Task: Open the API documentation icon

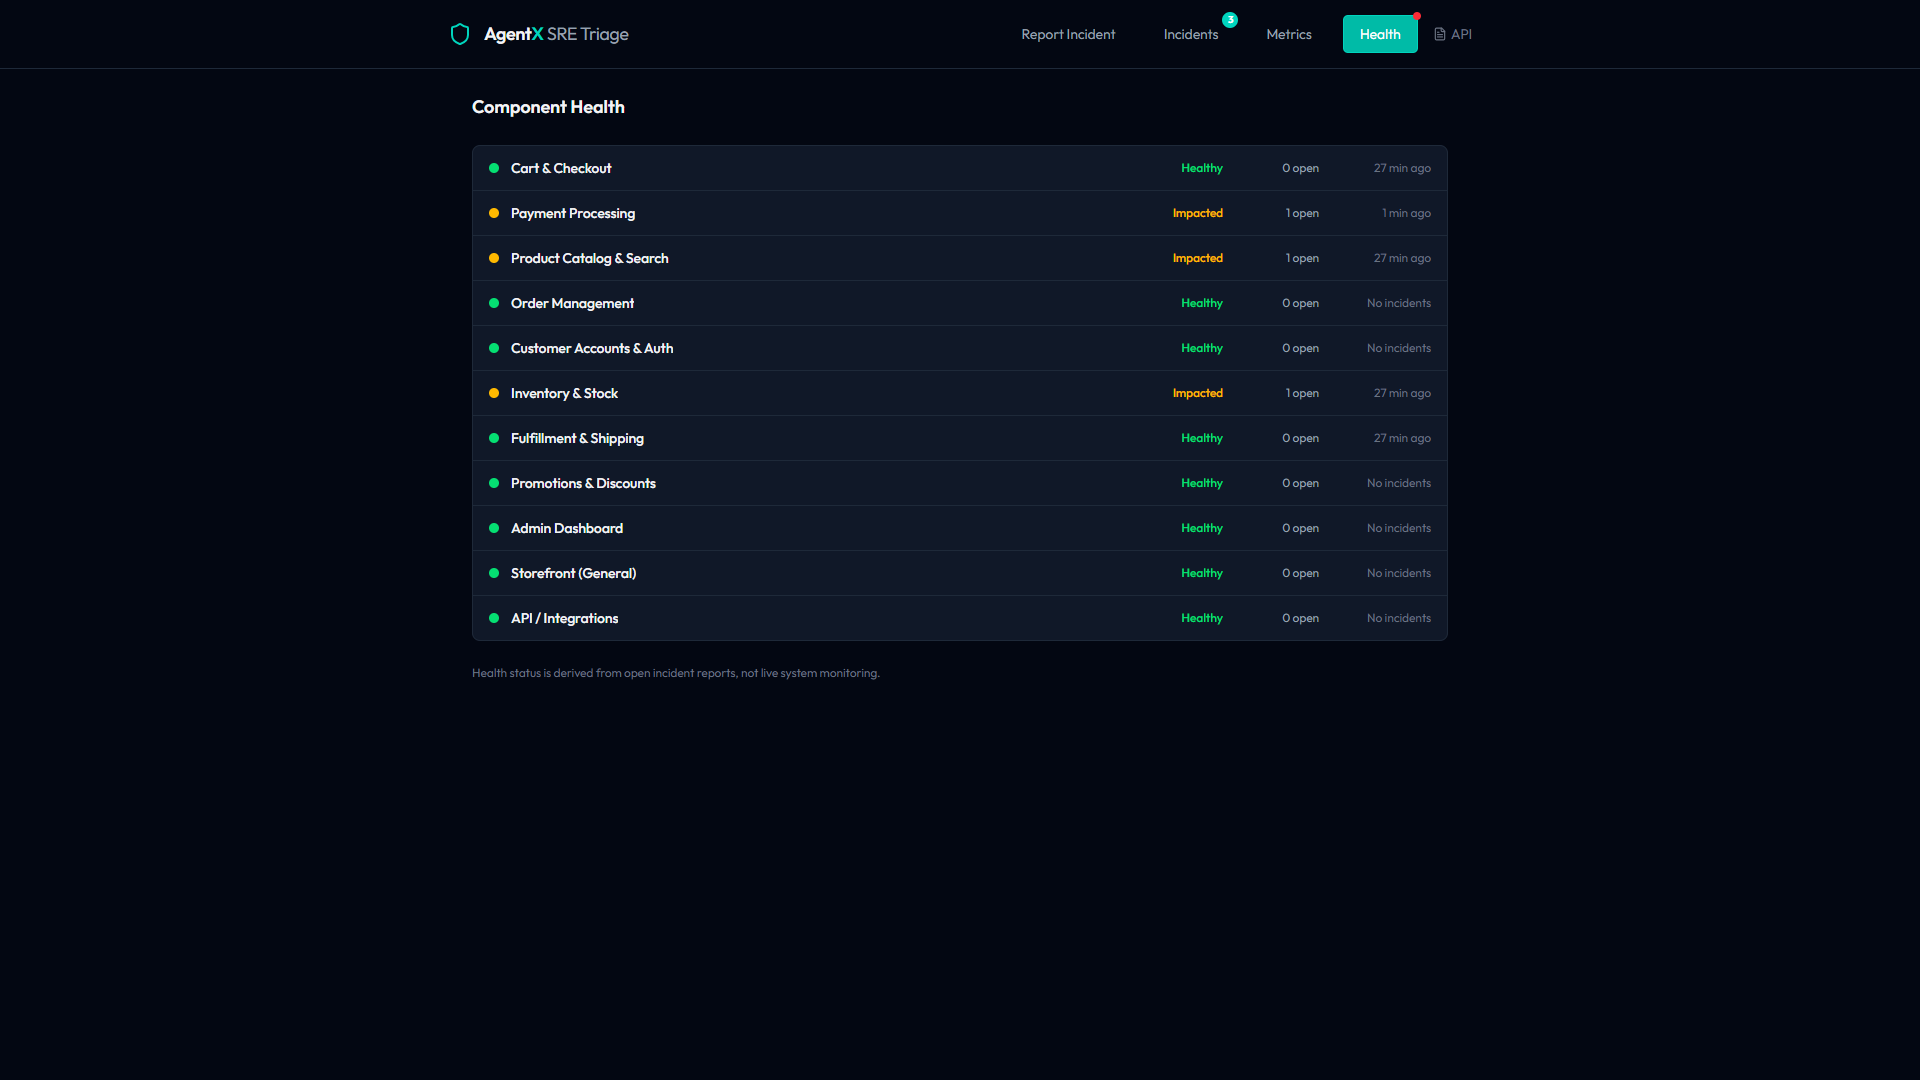Action: (x=1438, y=33)
